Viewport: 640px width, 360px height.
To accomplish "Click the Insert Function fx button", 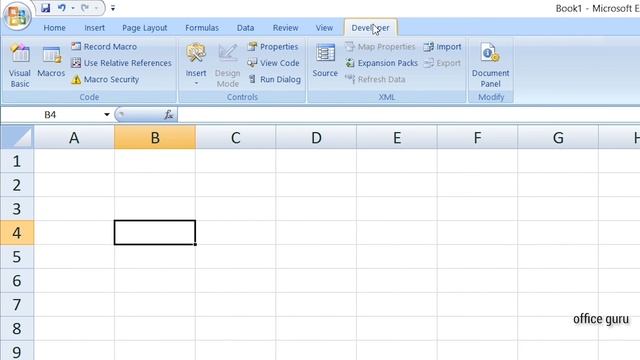I will pyautogui.click(x=169, y=115).
